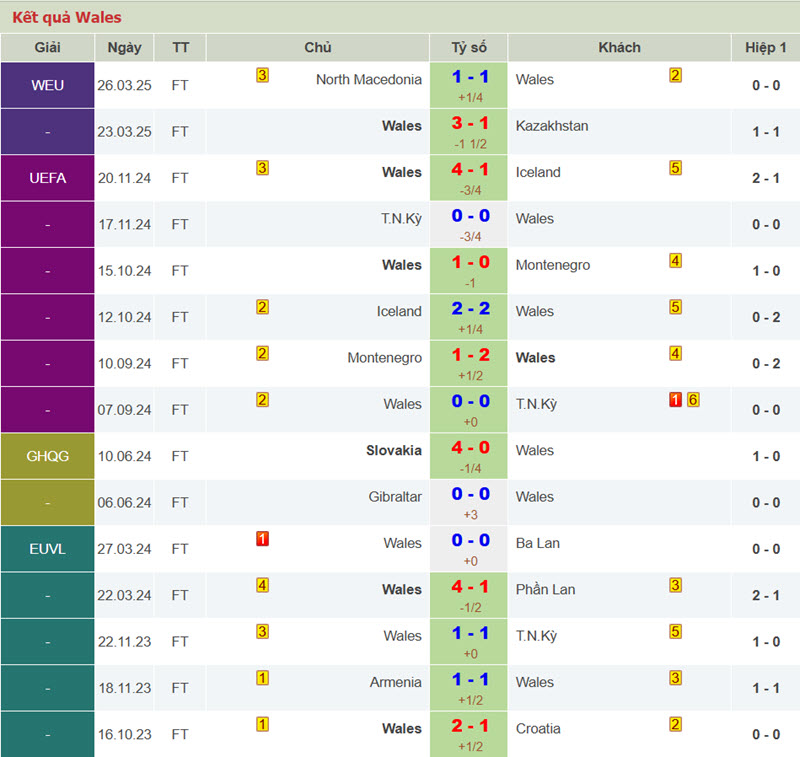Open the Armenia team link
Image resolution: width=800 pixels, height=757 pixels.
(x=395, y=683)
